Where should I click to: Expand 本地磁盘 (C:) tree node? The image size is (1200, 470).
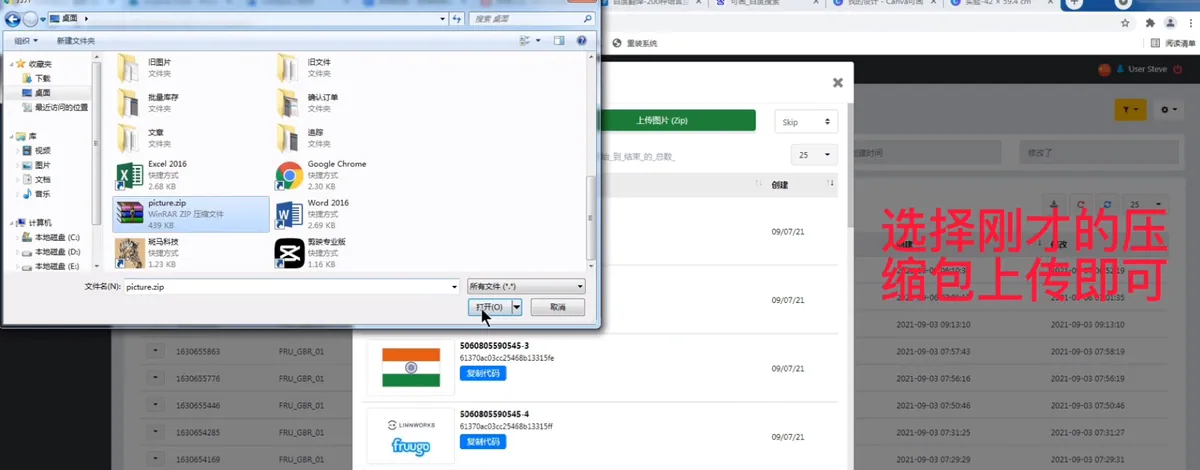point(15,237)
